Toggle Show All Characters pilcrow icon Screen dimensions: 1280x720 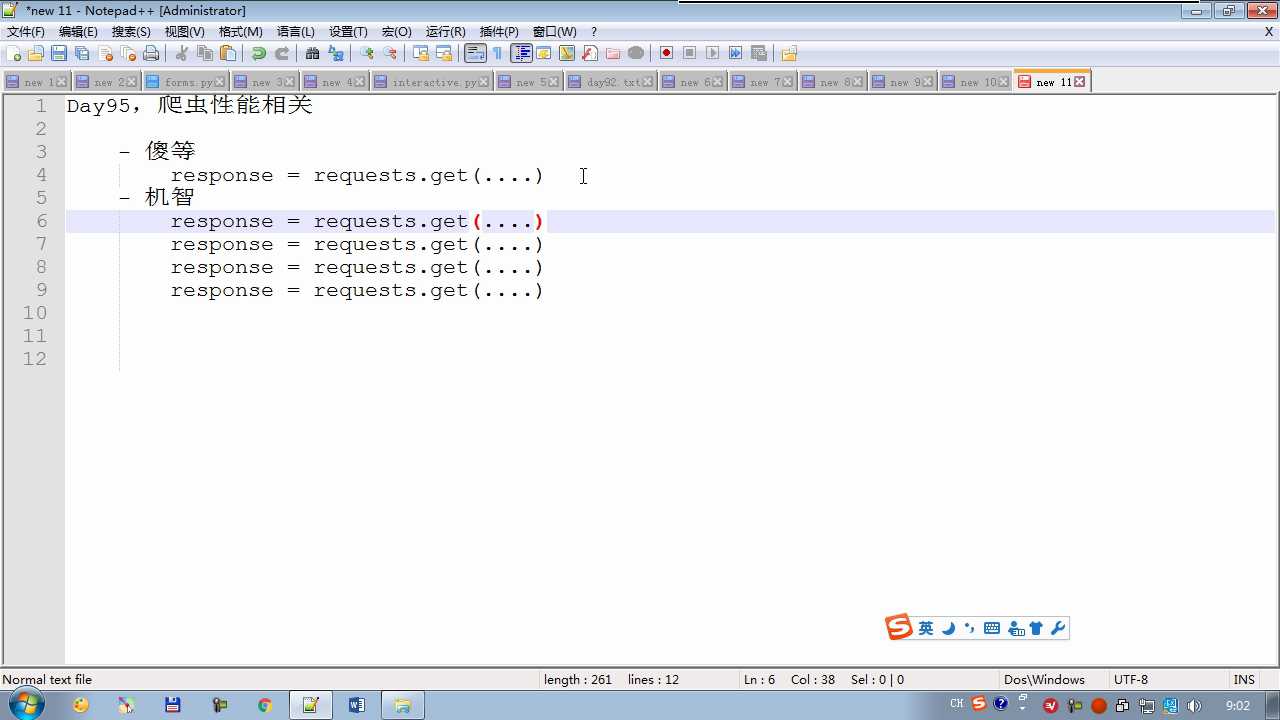(498, 53)
